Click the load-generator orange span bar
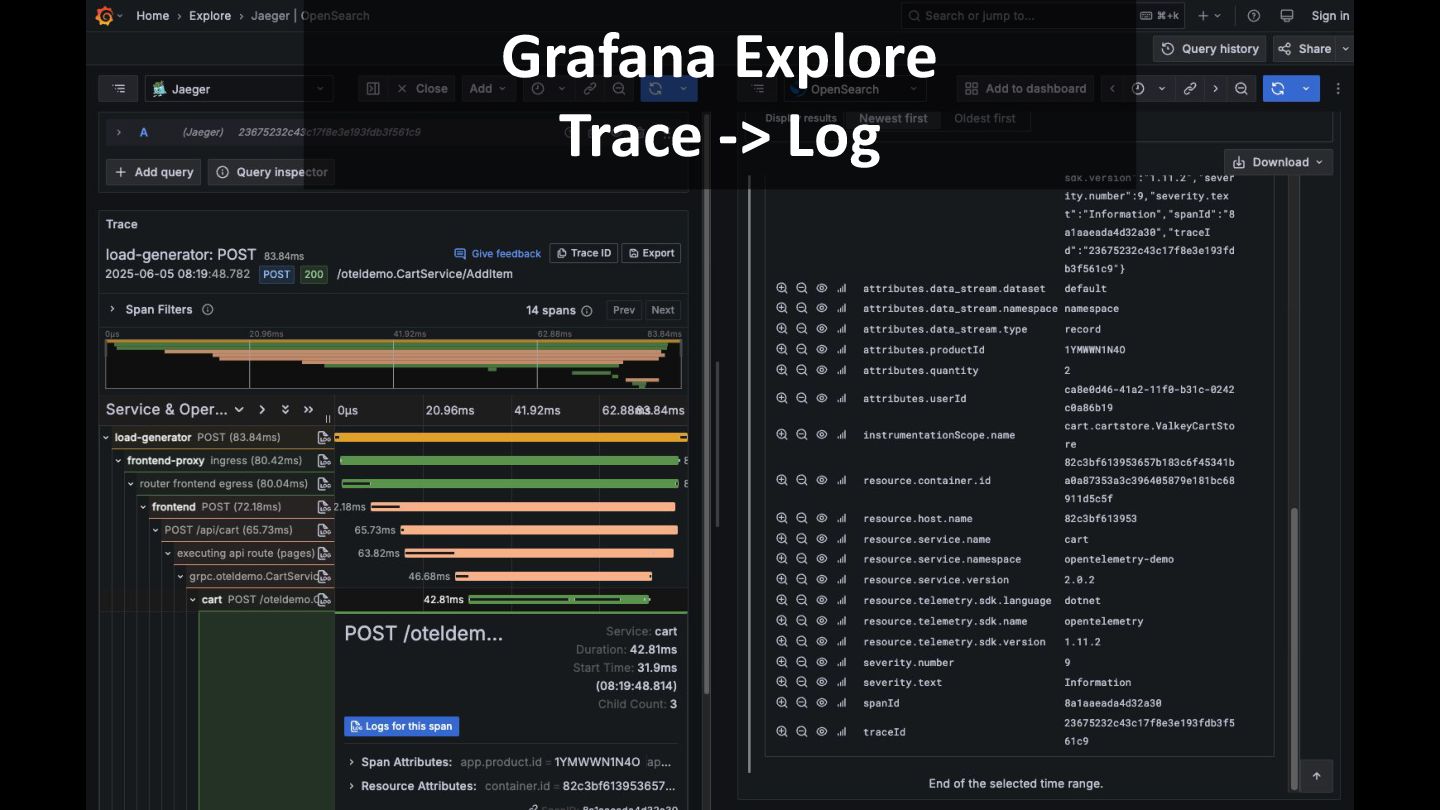The image size is (1440, 810). click(511, 437)
